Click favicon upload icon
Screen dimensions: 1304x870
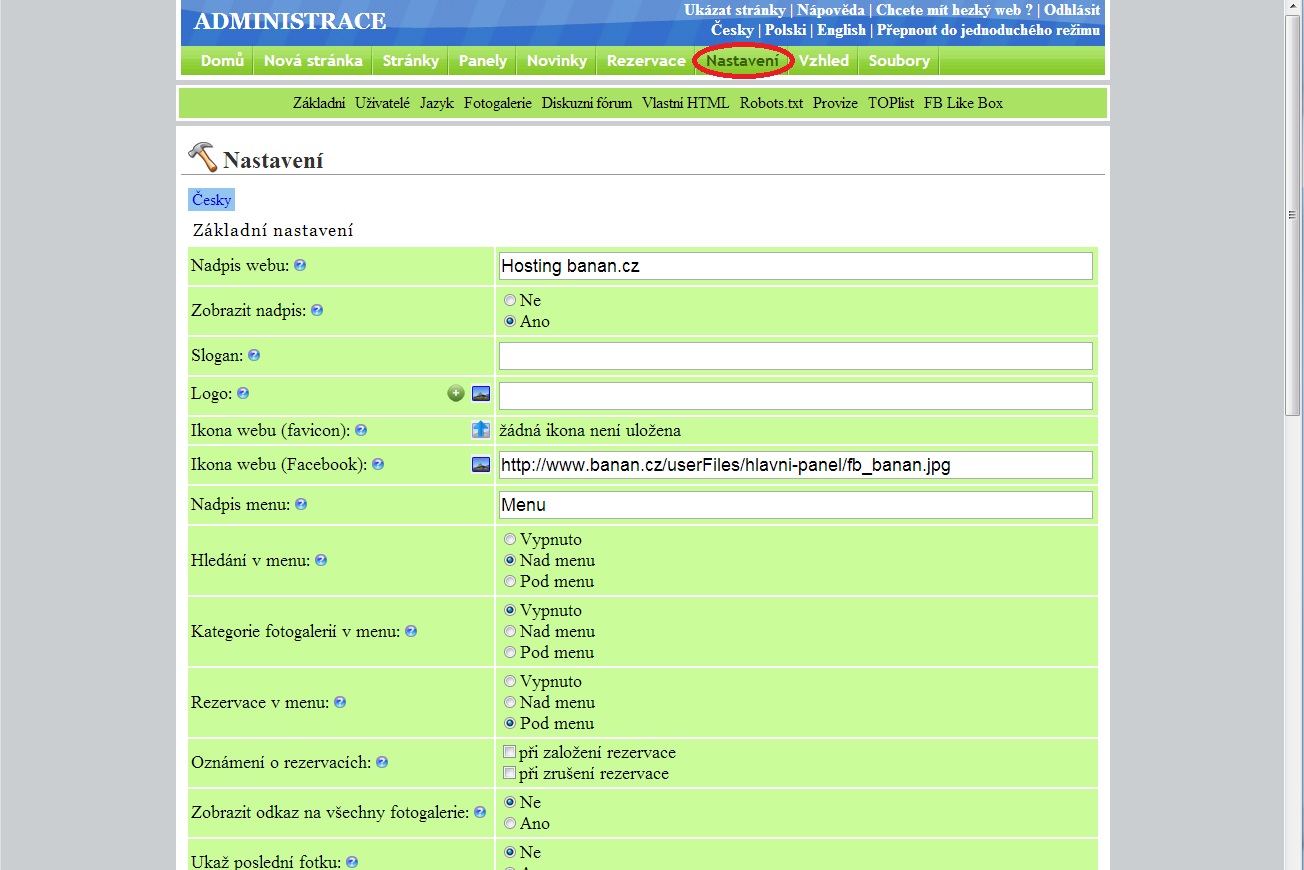click(x=481, y=430)
